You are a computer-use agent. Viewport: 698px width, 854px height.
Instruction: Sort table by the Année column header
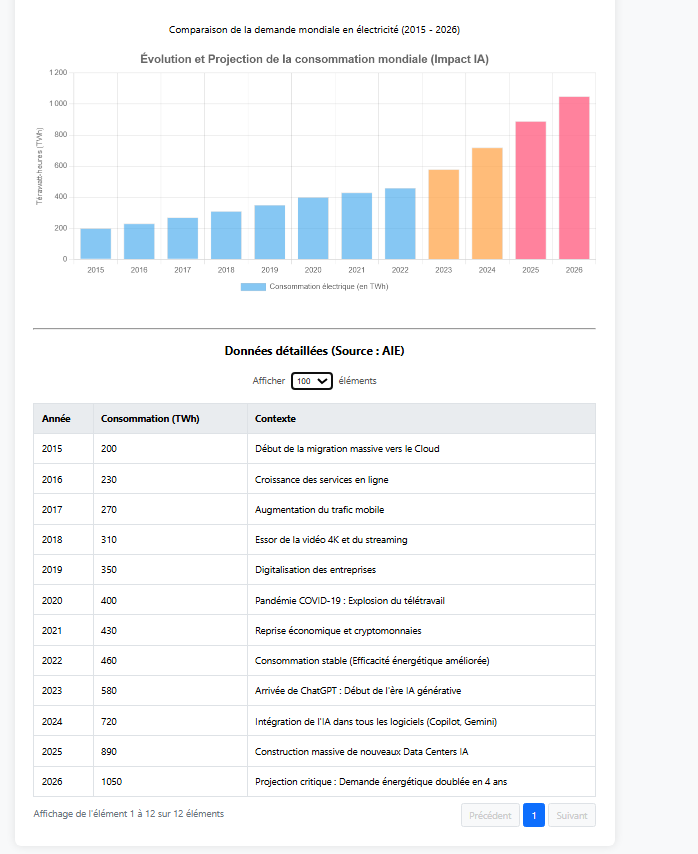tap(57, 418)
